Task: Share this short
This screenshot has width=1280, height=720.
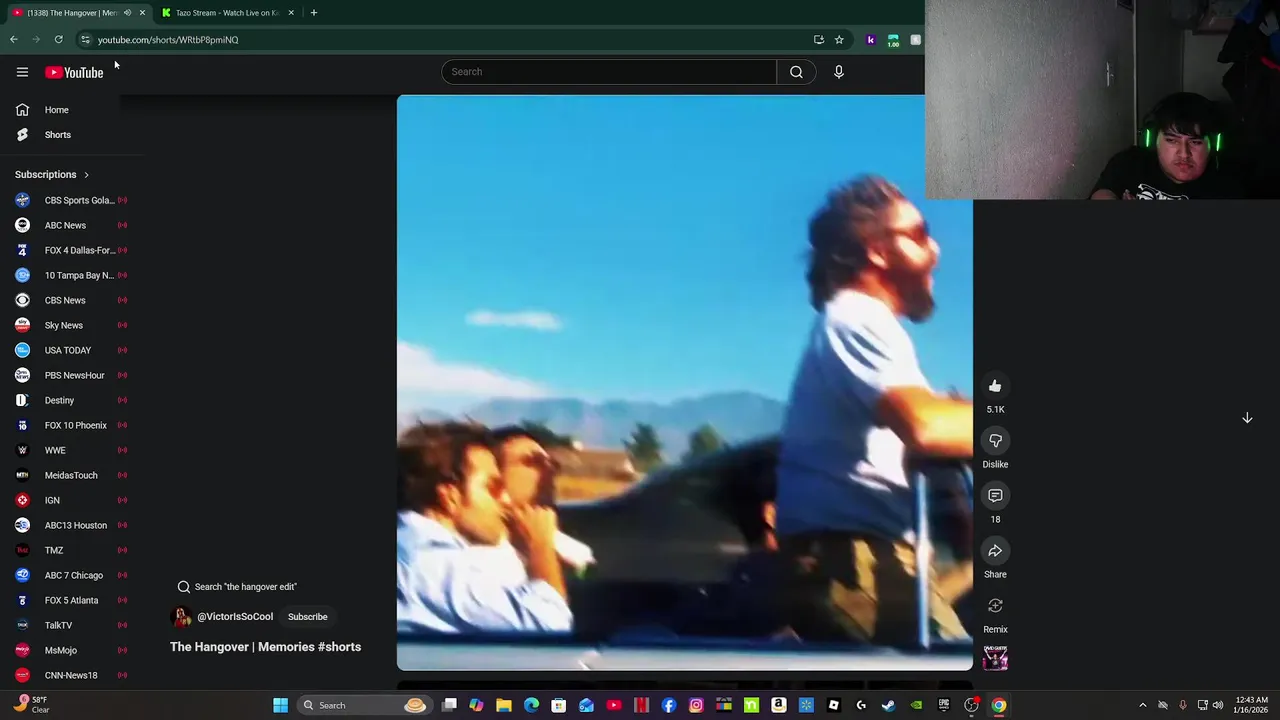Action: (995, 551)
